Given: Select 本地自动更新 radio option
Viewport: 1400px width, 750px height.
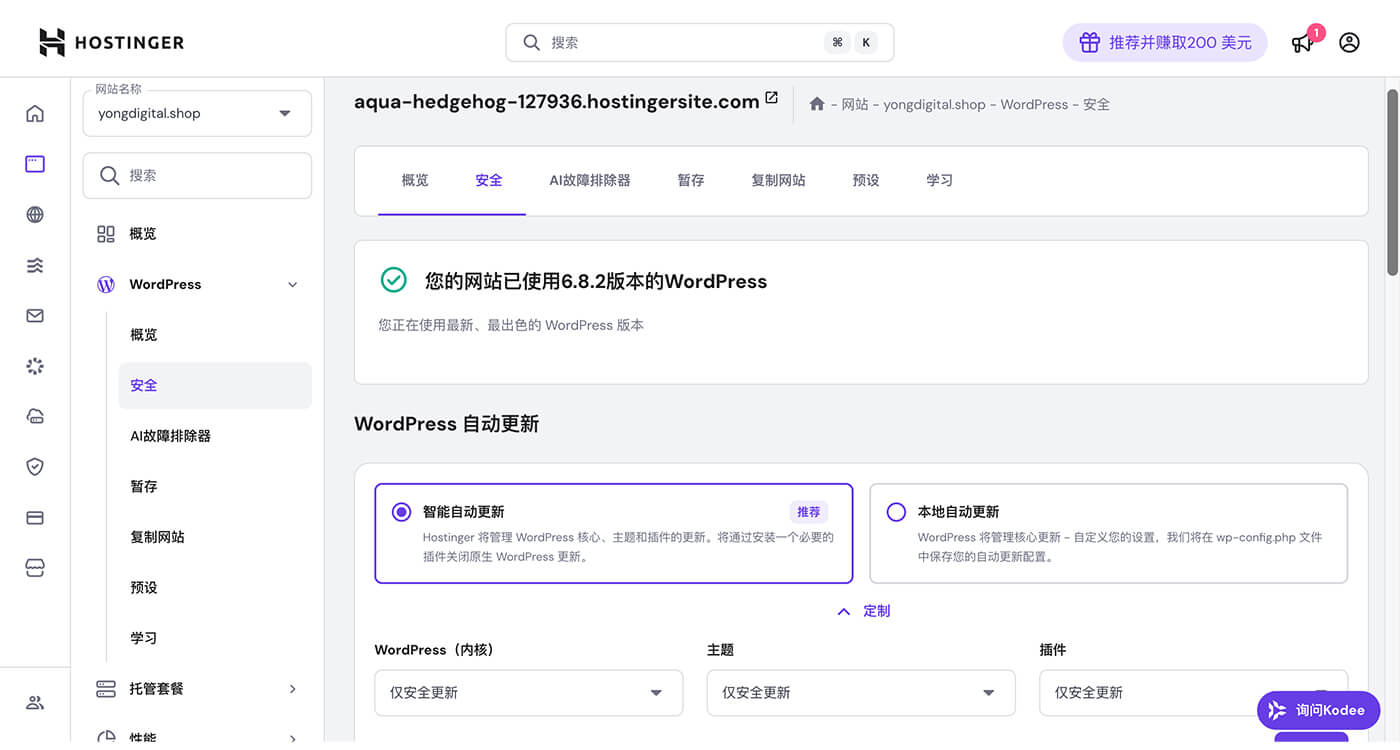Looking at the screenshot, I should tap(896, 512).
